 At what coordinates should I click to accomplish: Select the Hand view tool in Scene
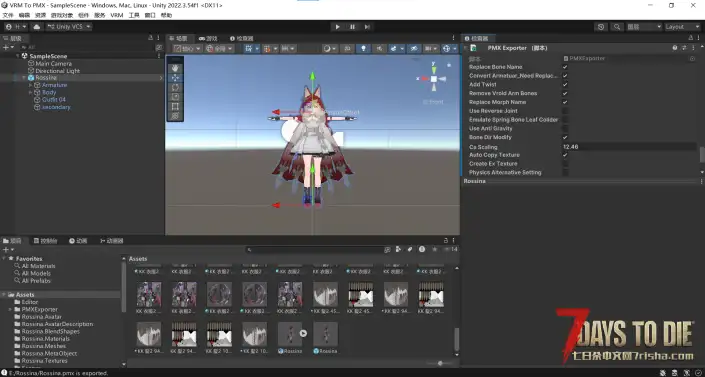tap(175, 68)
